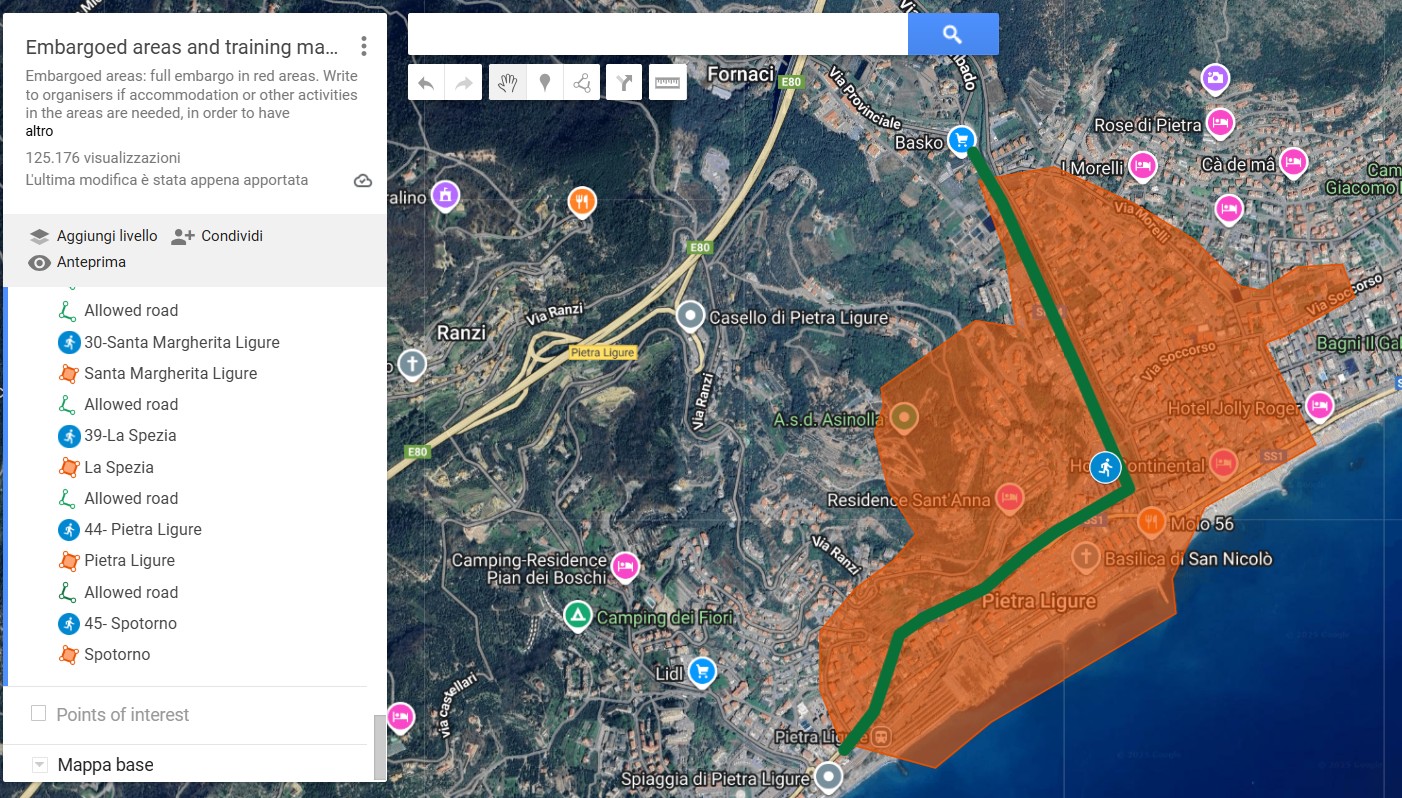This screenshot has width=1402, height=798.
Task: Click the redo arrow in map toolbar
Action: tap(464, 83)
